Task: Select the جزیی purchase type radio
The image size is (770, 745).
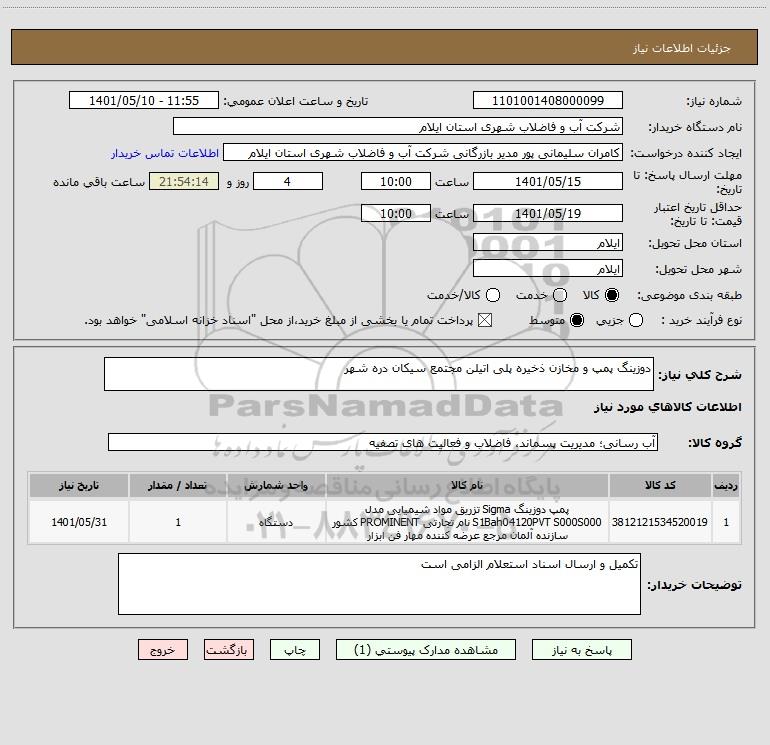Action: coord(636,320)
